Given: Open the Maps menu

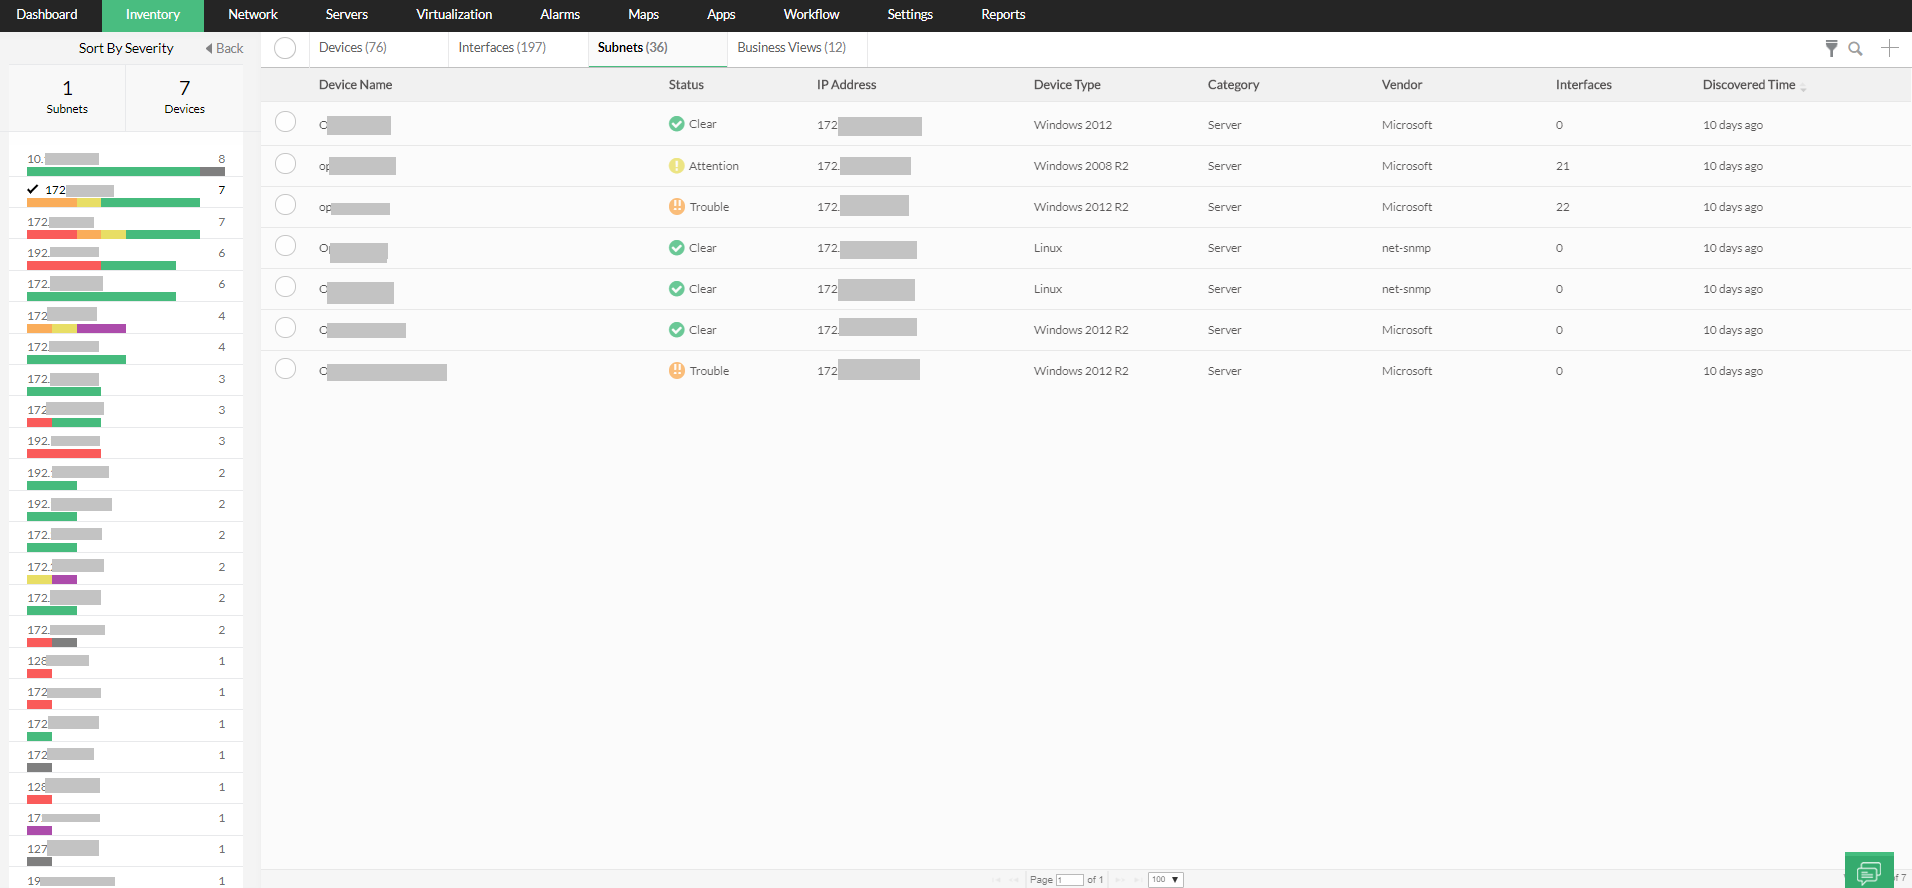Looking at the screenshot, I should point(643,15).
